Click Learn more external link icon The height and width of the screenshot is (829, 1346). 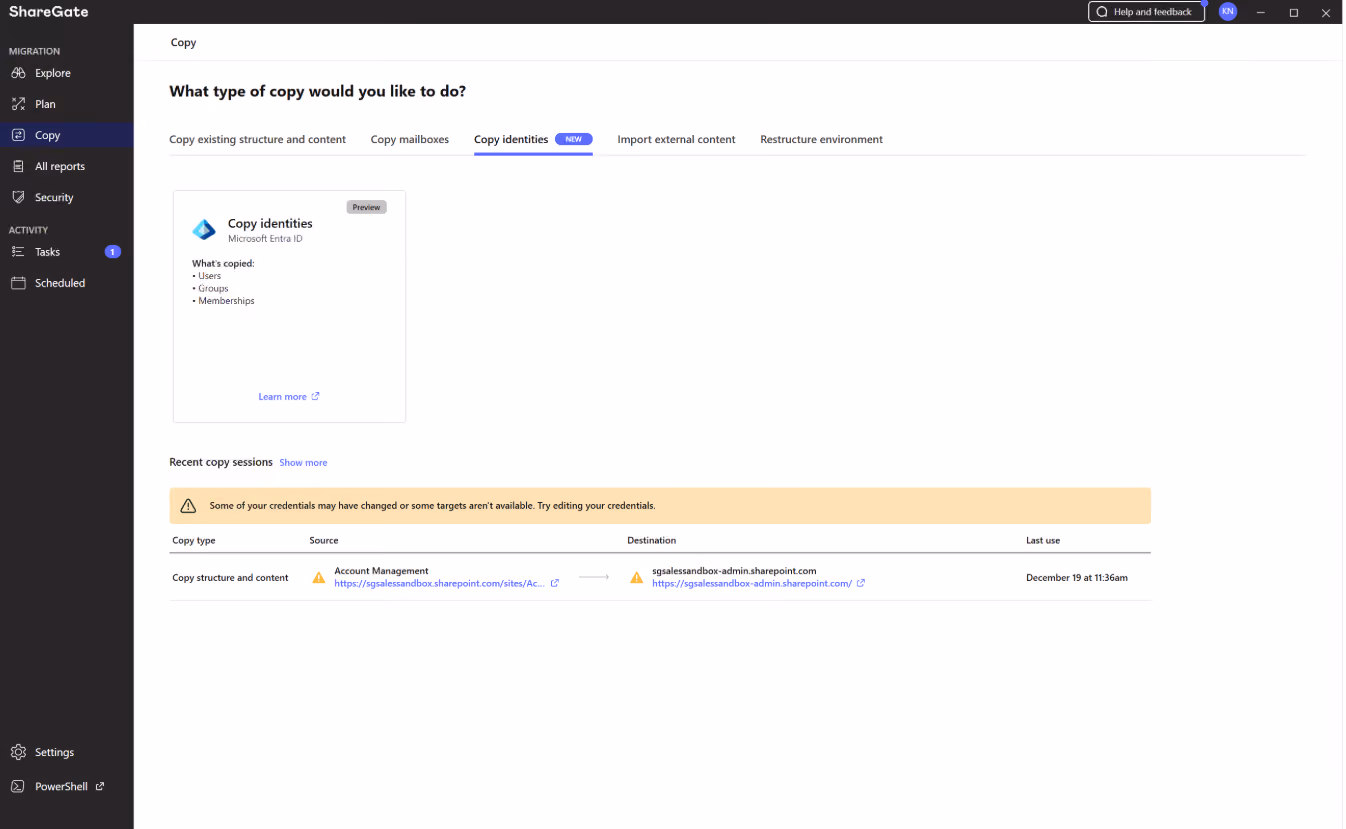[x=316, y=396]
